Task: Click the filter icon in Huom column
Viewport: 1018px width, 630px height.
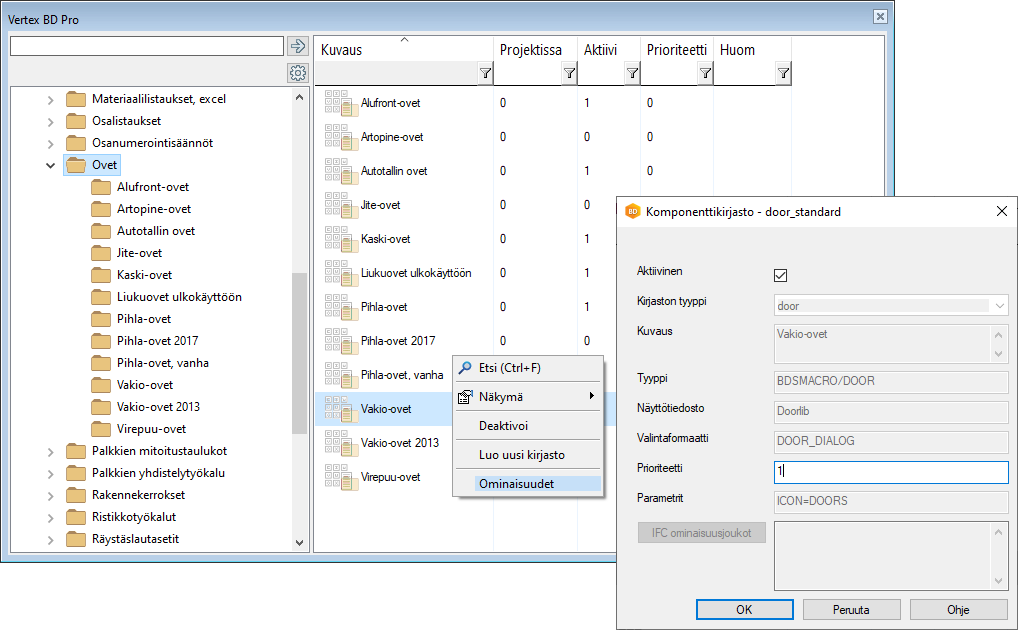Action: tap(783, 73)
